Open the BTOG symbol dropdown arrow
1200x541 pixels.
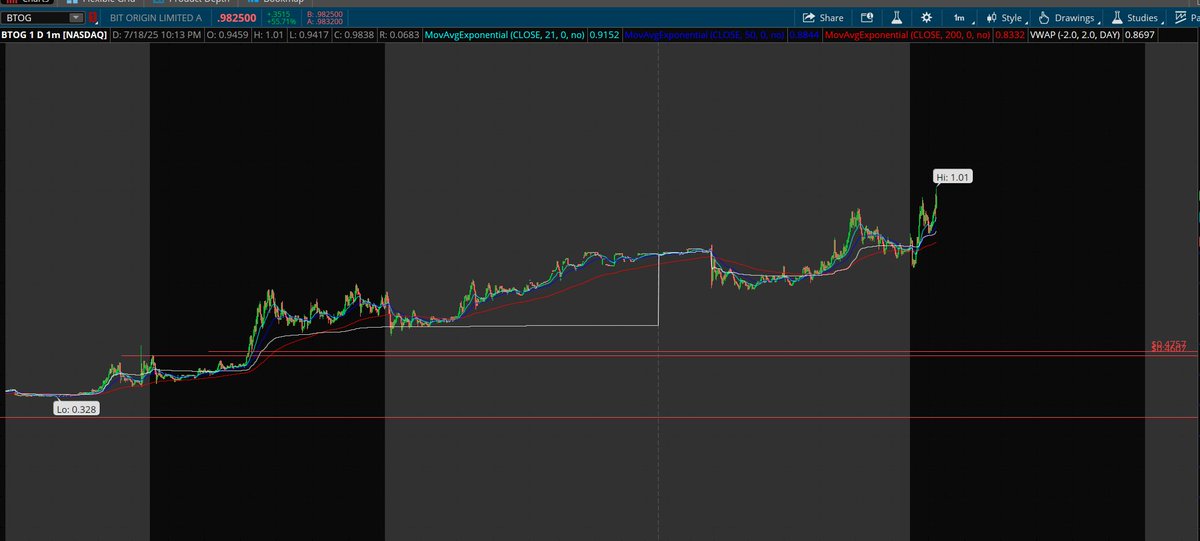coord(76,18)
